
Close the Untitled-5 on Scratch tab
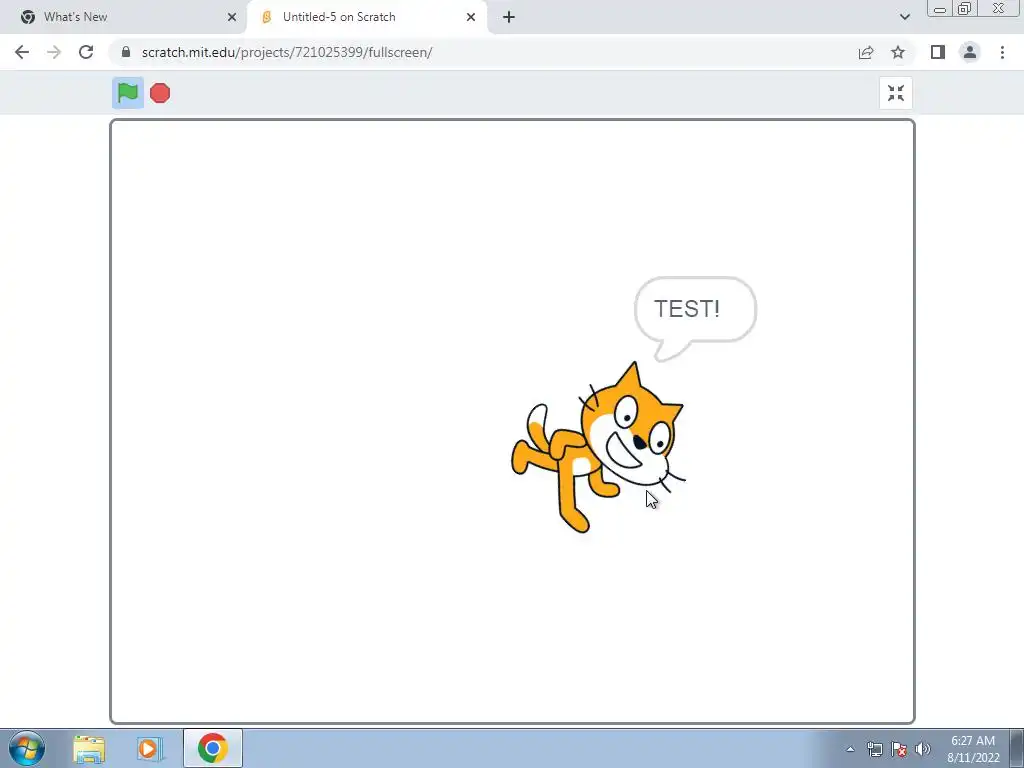point(471,17)
